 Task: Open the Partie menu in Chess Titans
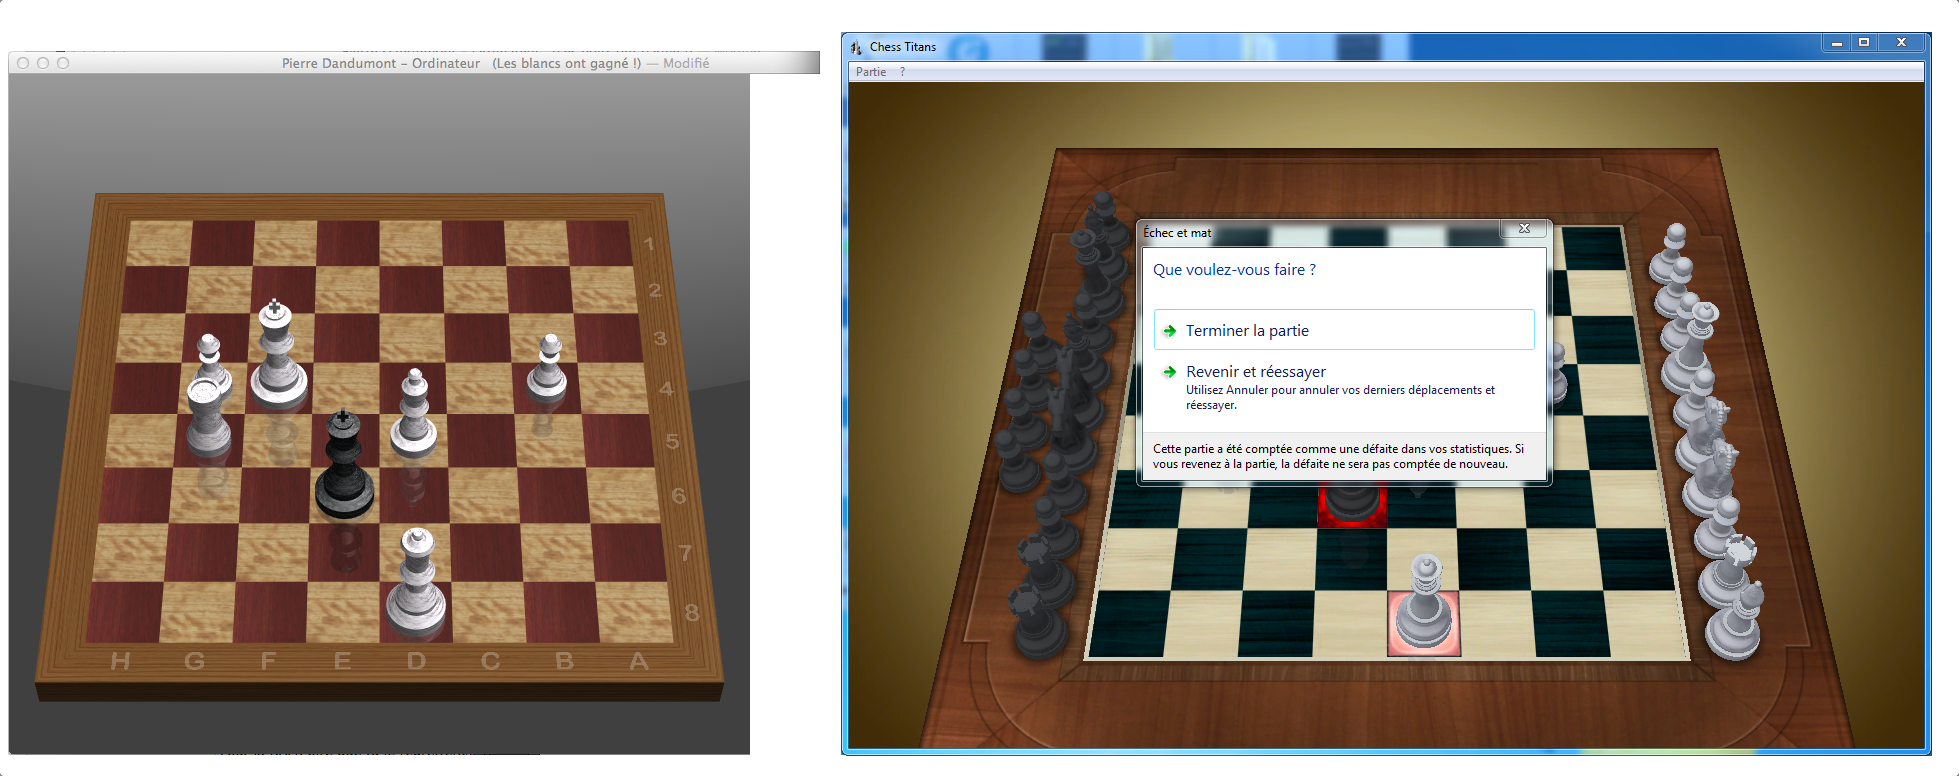point(871,72)
